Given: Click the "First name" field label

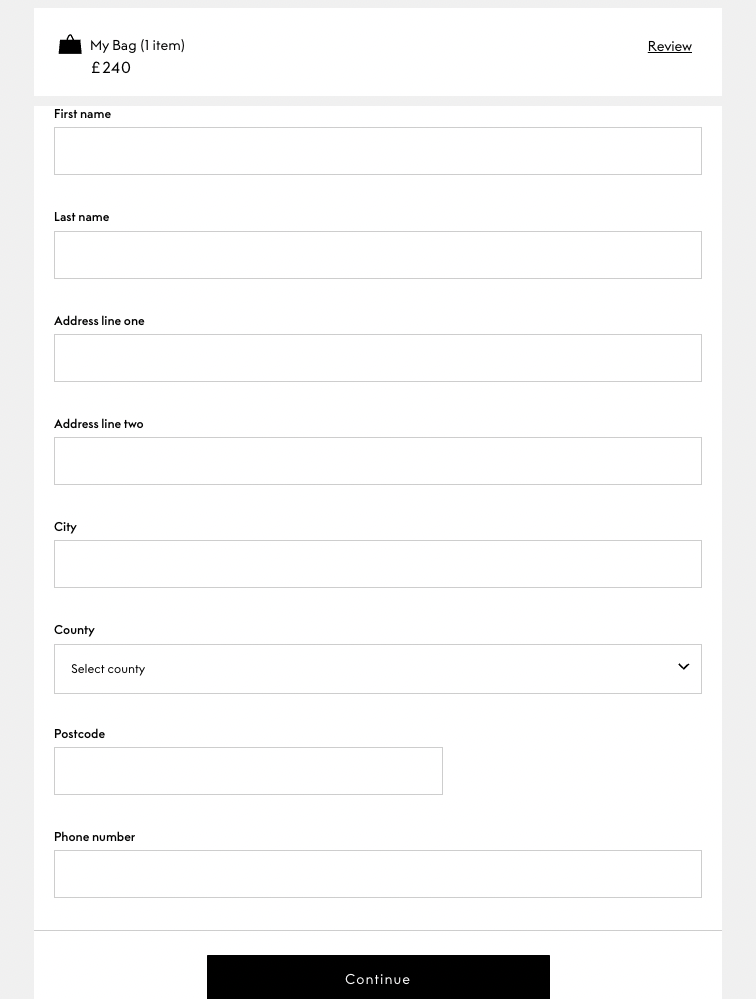Looking at the screenshot, I should 82,114.
